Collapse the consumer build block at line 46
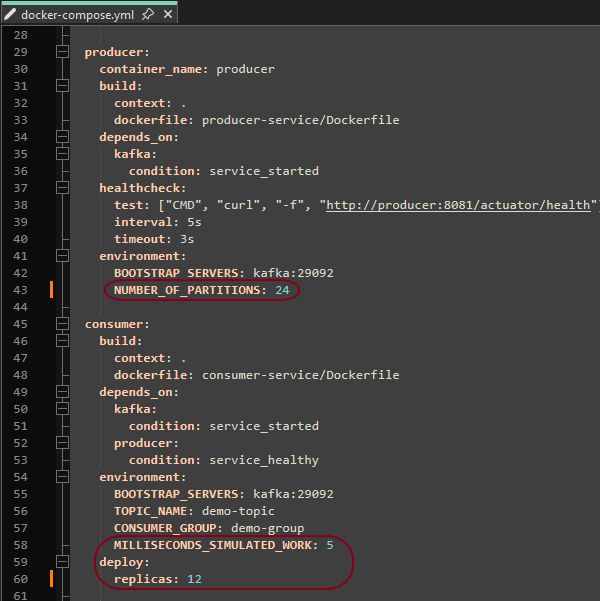 pos(62,341)
